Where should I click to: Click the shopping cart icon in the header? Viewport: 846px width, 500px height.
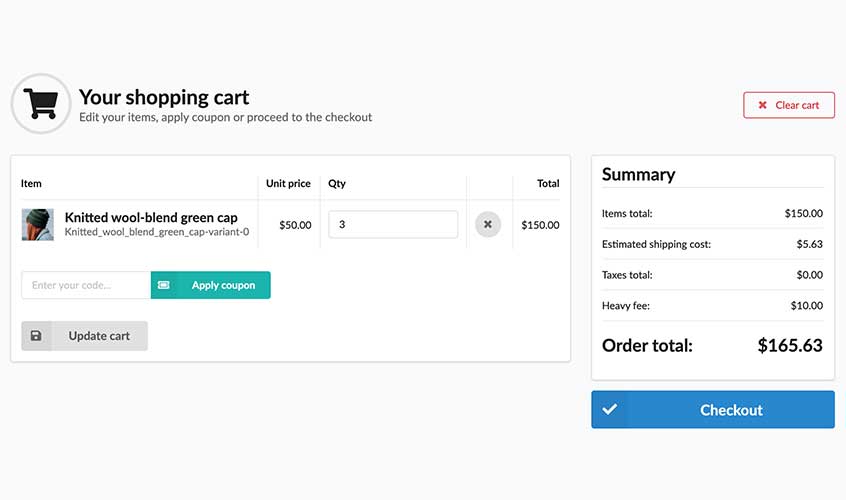click(x=40, y=104)
